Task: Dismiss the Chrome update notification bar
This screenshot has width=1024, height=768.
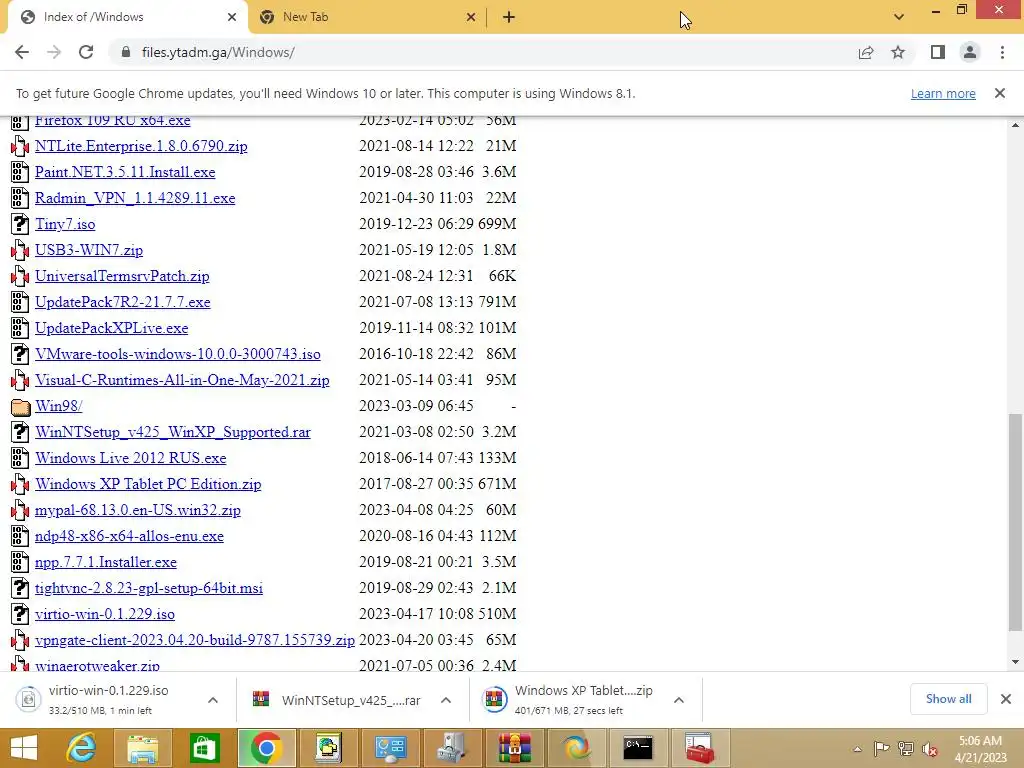Action: pos(1000,93)
